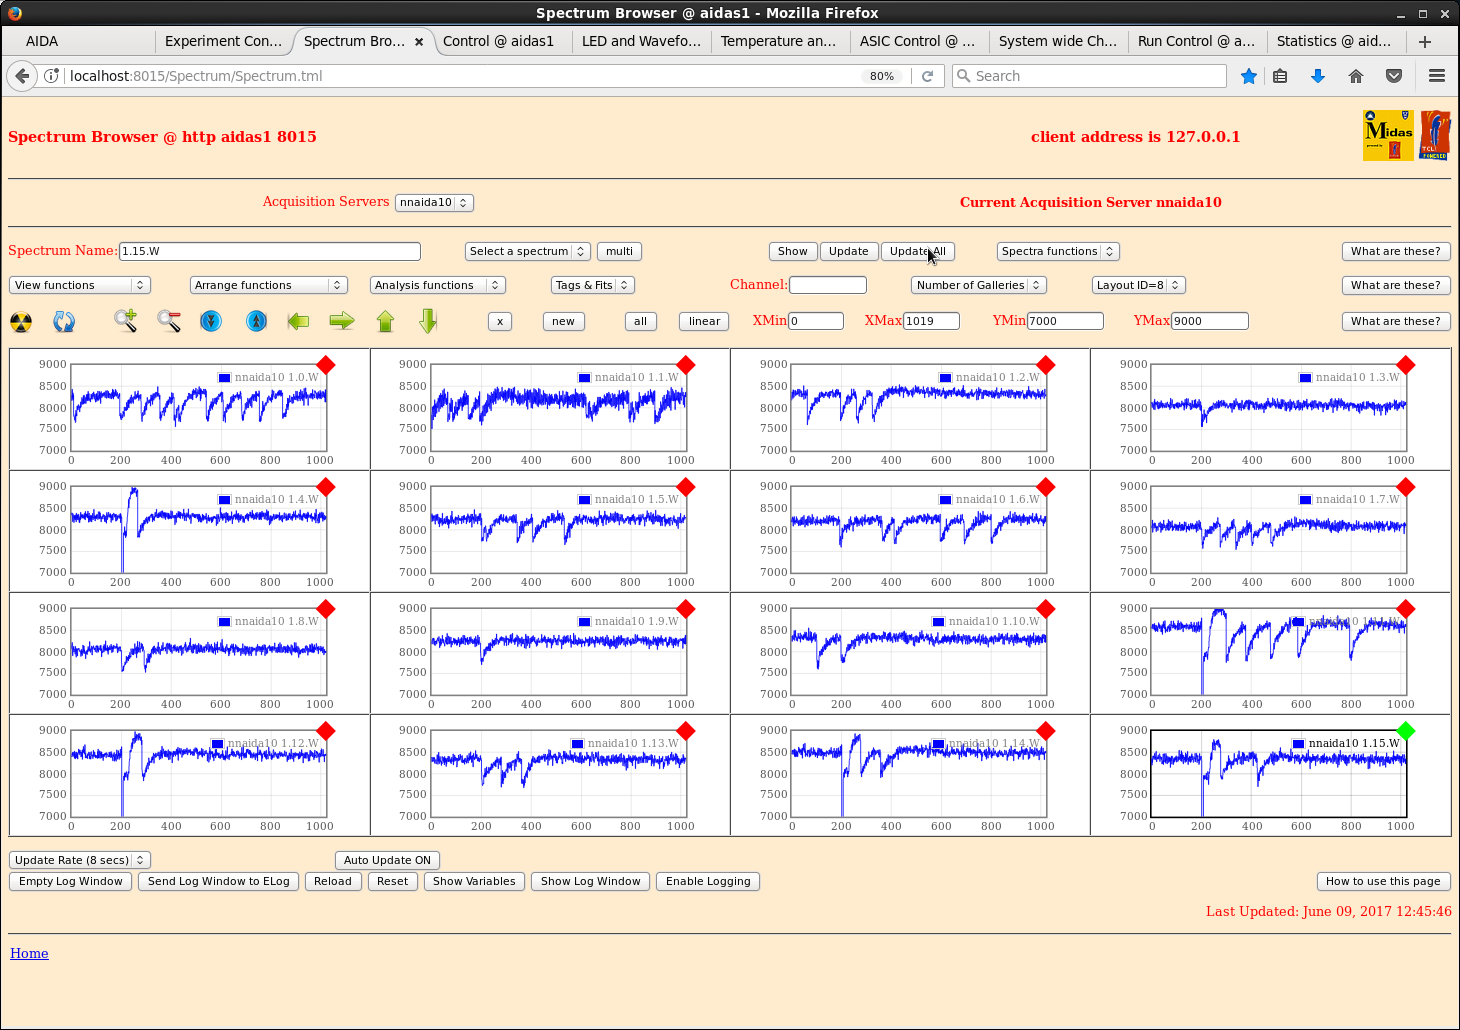The image size is (1460, 1030).
Task: Click the blue legend swatch of nnaida10 1.5.W
Action: tap(584, 500)
